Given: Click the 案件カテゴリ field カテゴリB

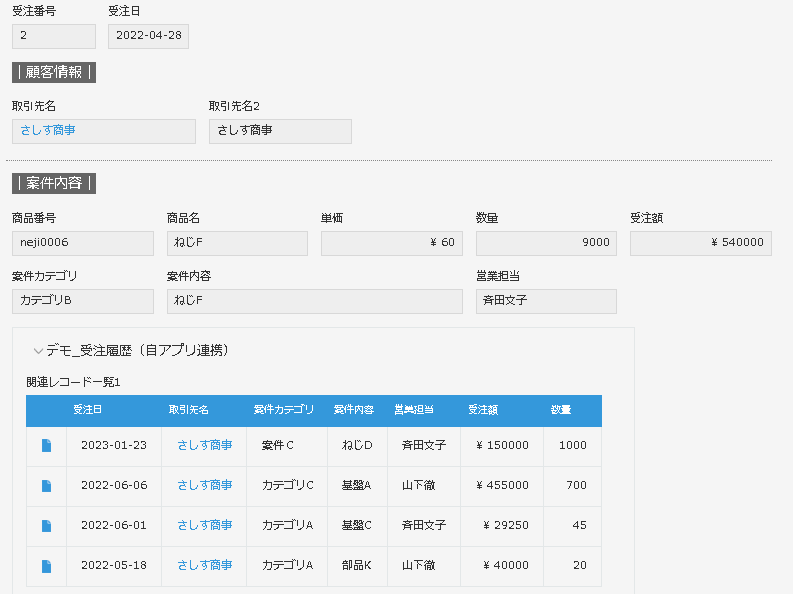Looking at the screenshot, I should 82,301.
